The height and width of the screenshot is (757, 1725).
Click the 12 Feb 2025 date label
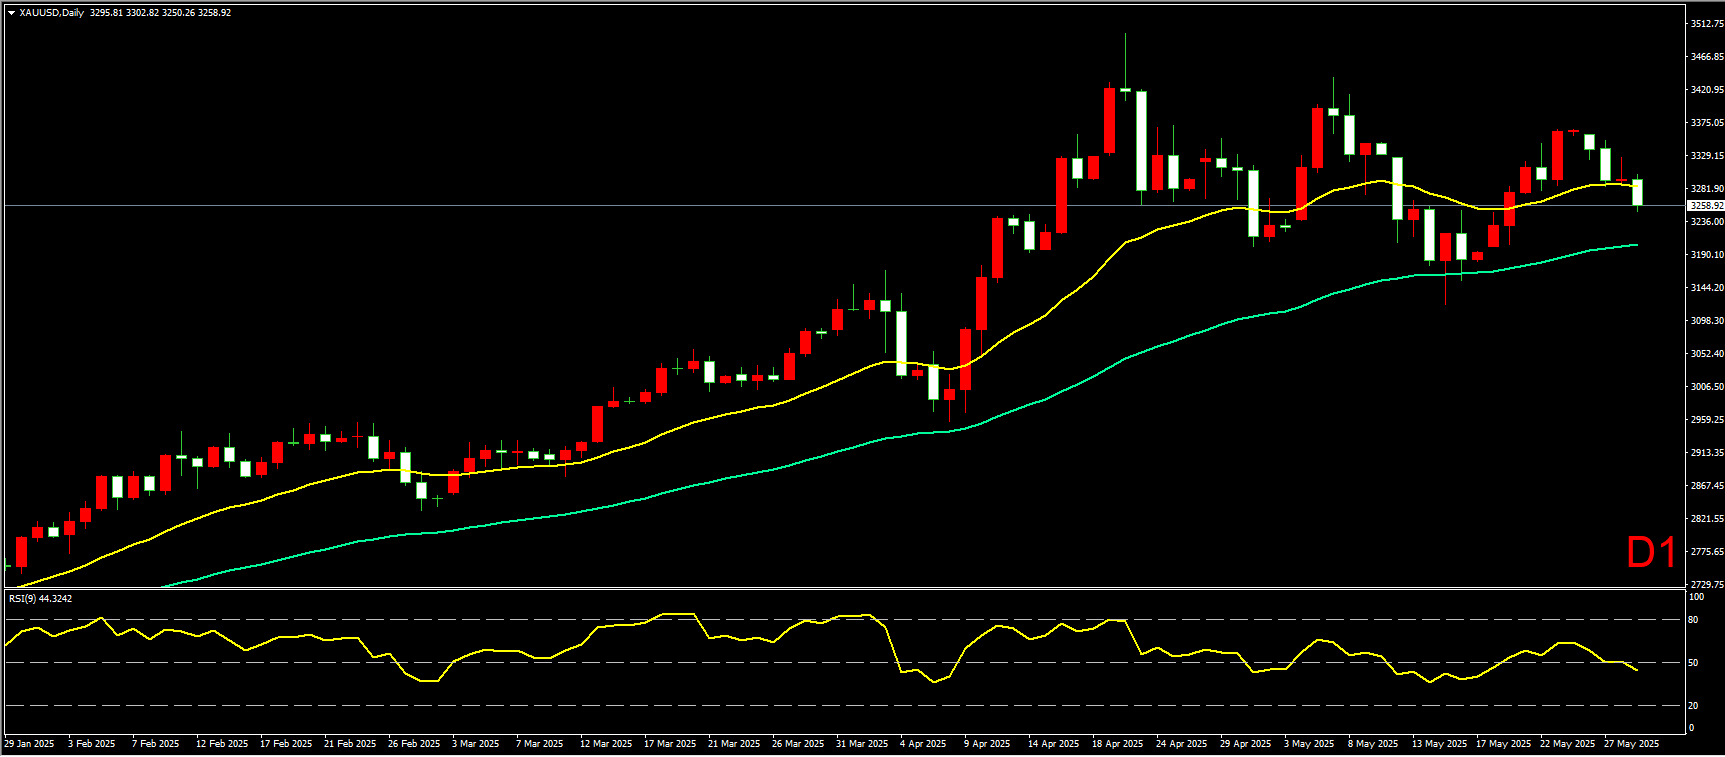click(222, 744)
